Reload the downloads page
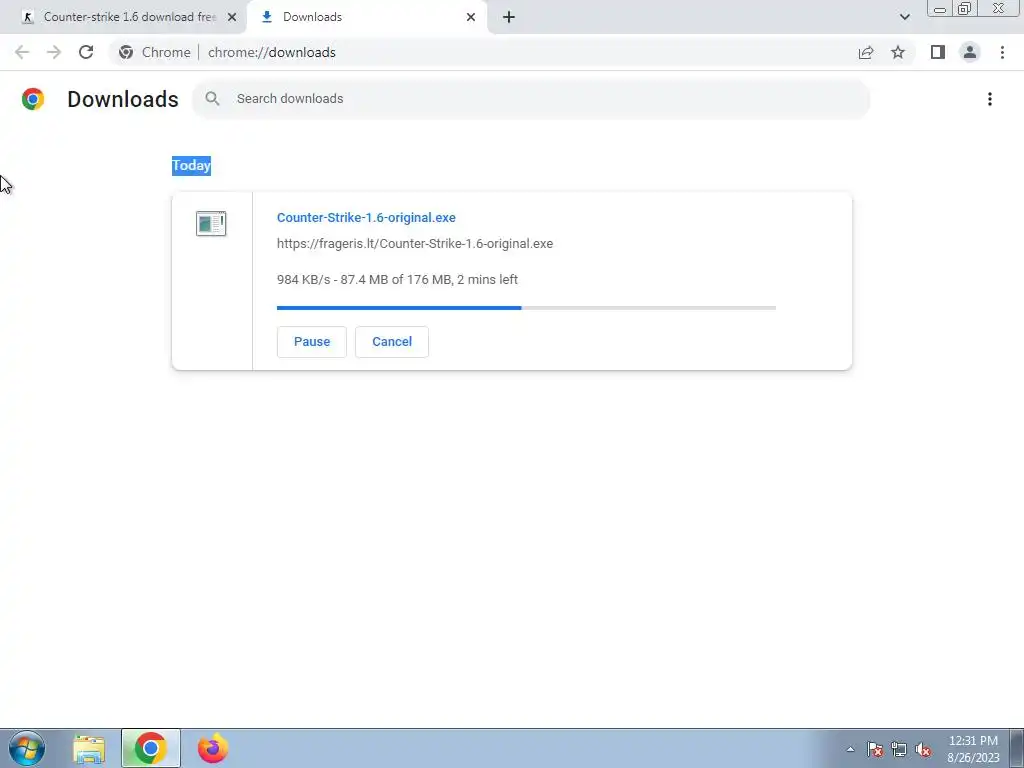 (86, 52)
